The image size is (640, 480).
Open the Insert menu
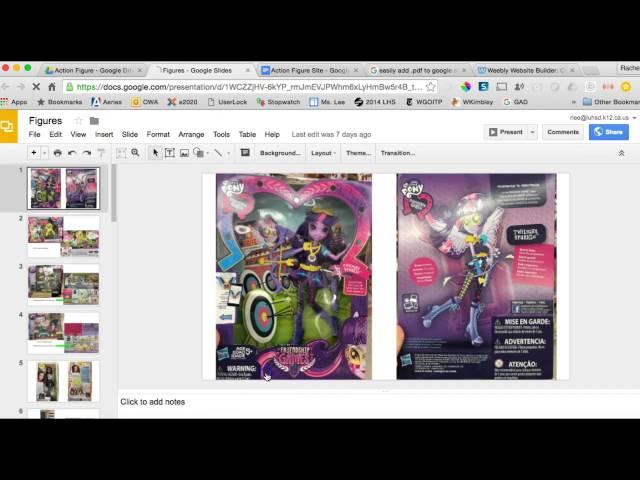104,134
